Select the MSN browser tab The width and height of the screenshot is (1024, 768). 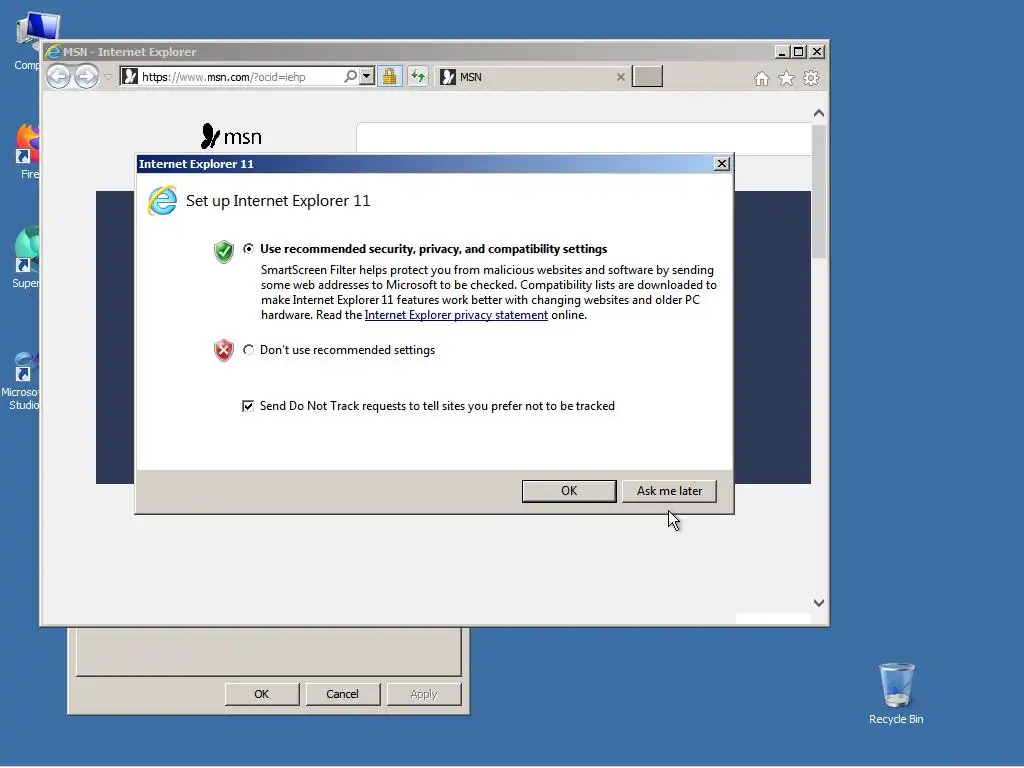[x=532, y=77]
